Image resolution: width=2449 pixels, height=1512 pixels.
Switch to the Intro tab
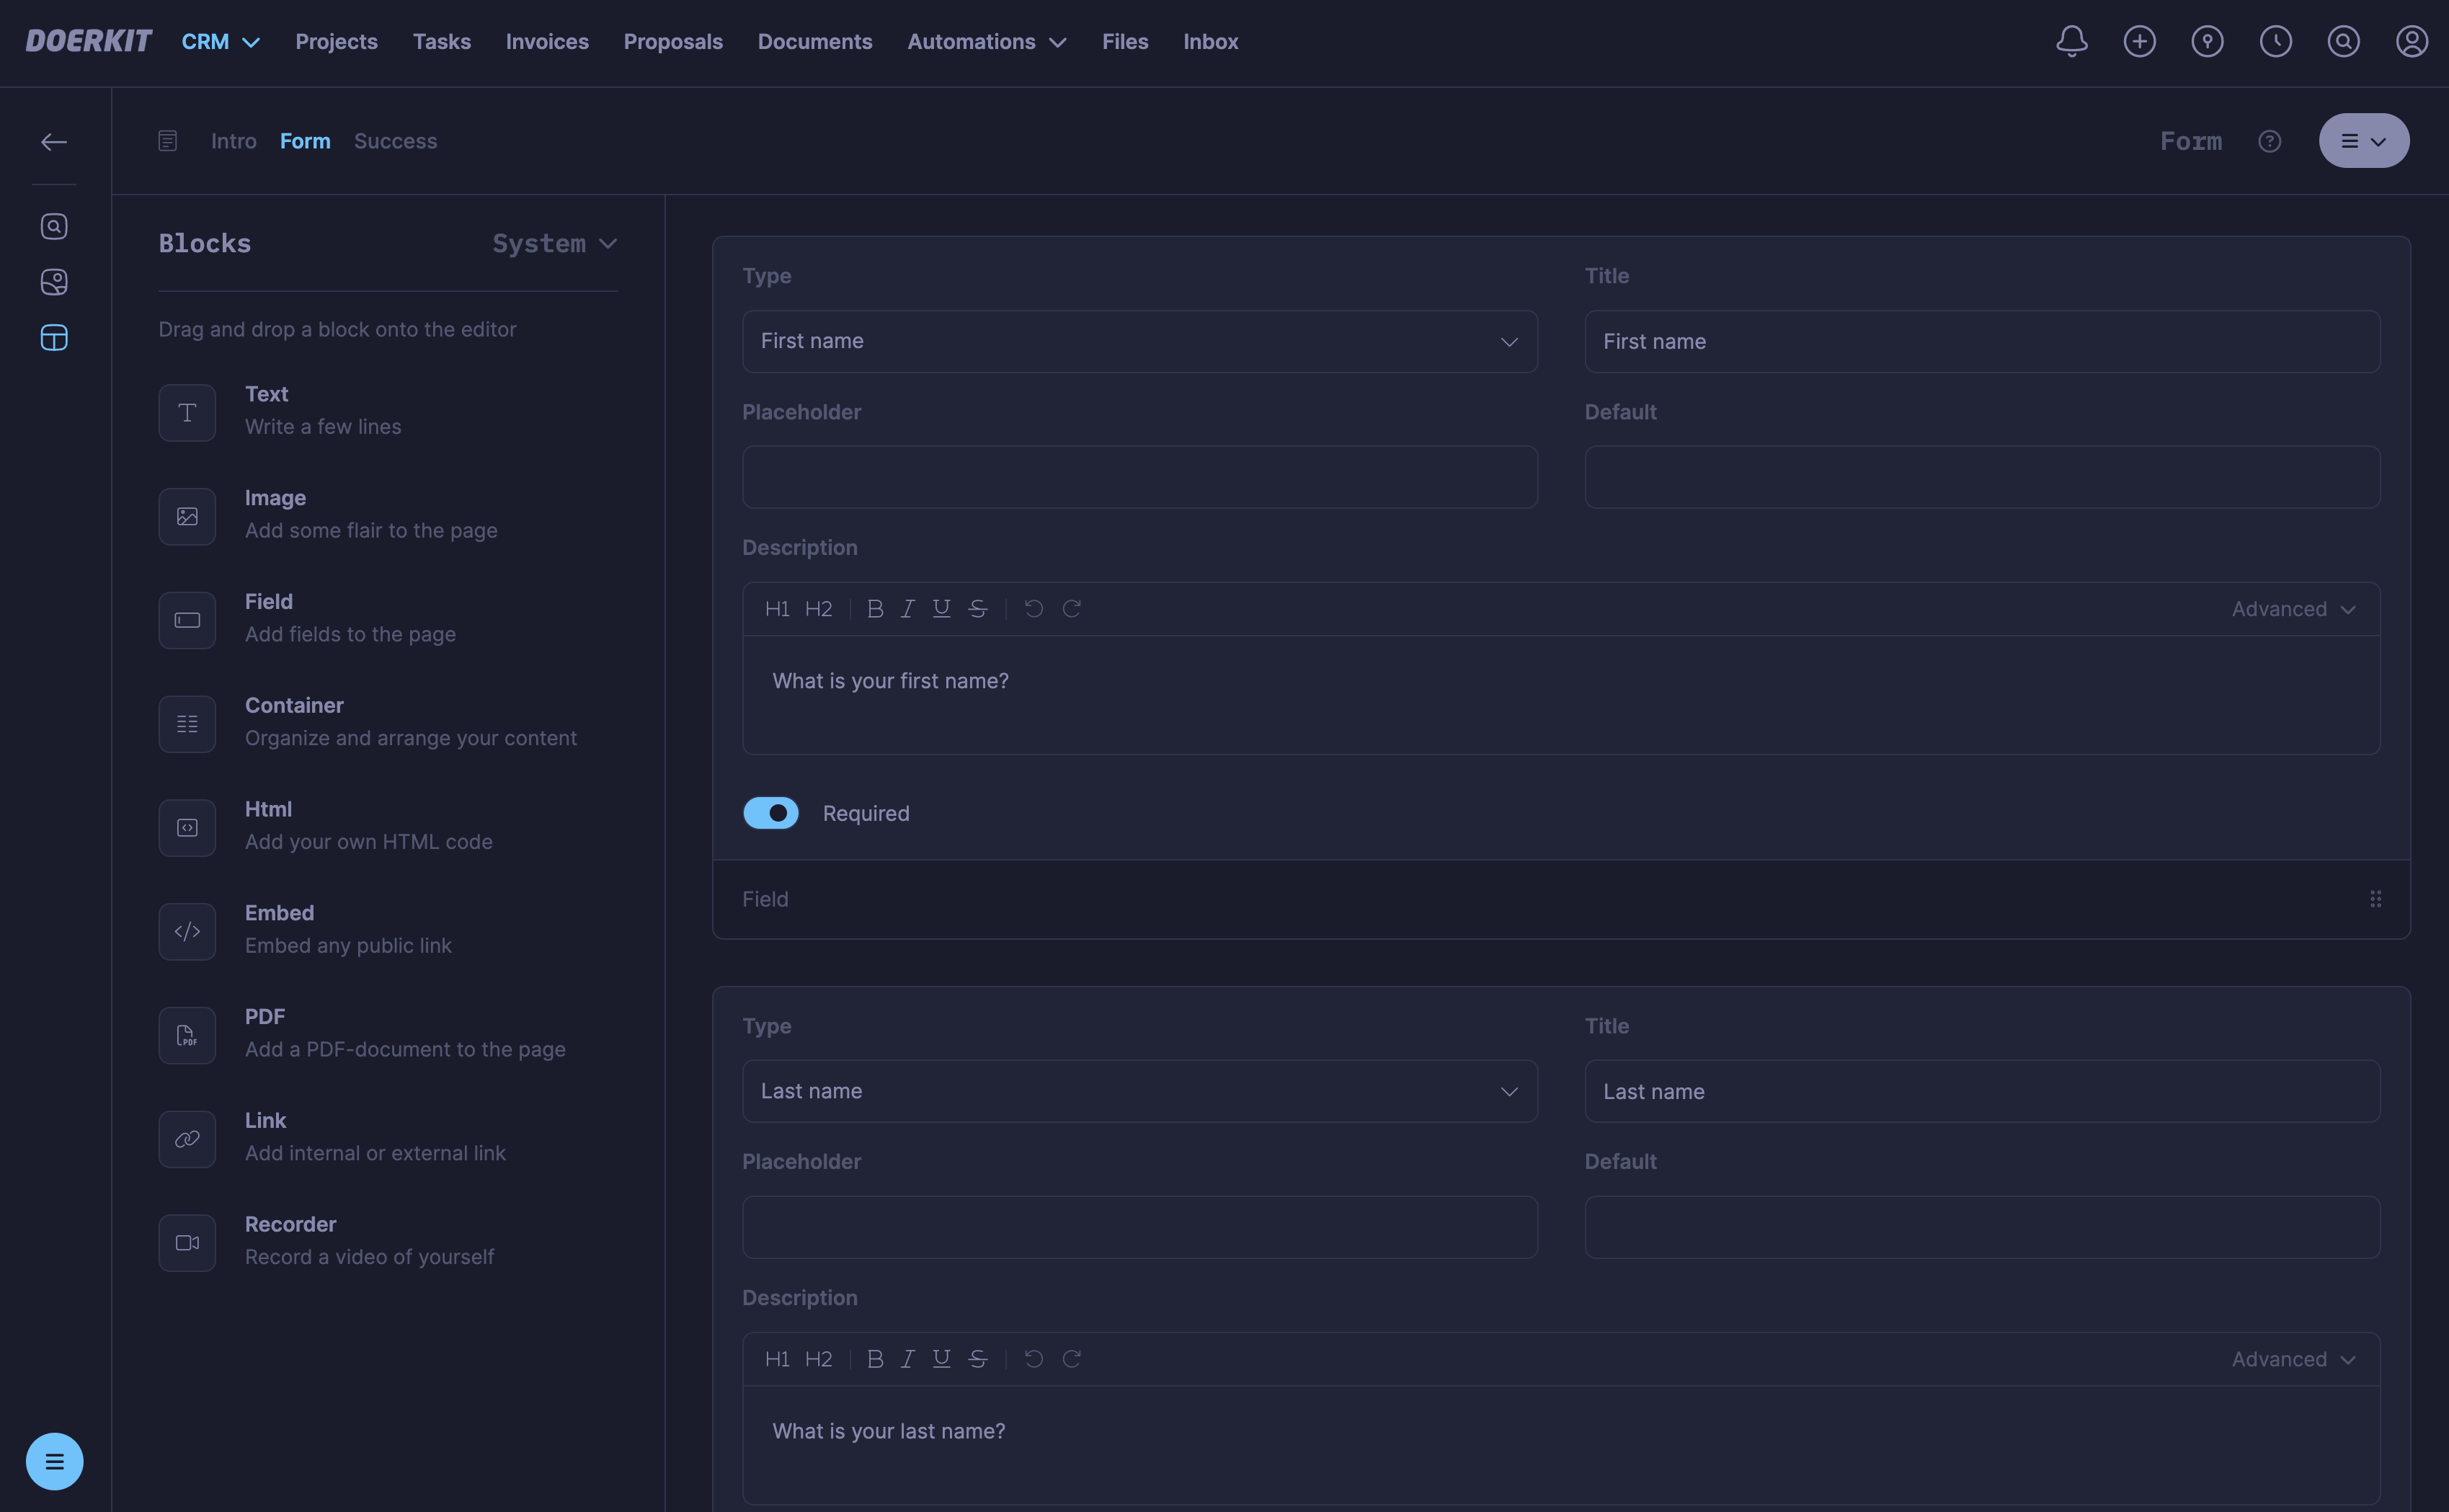233,141
